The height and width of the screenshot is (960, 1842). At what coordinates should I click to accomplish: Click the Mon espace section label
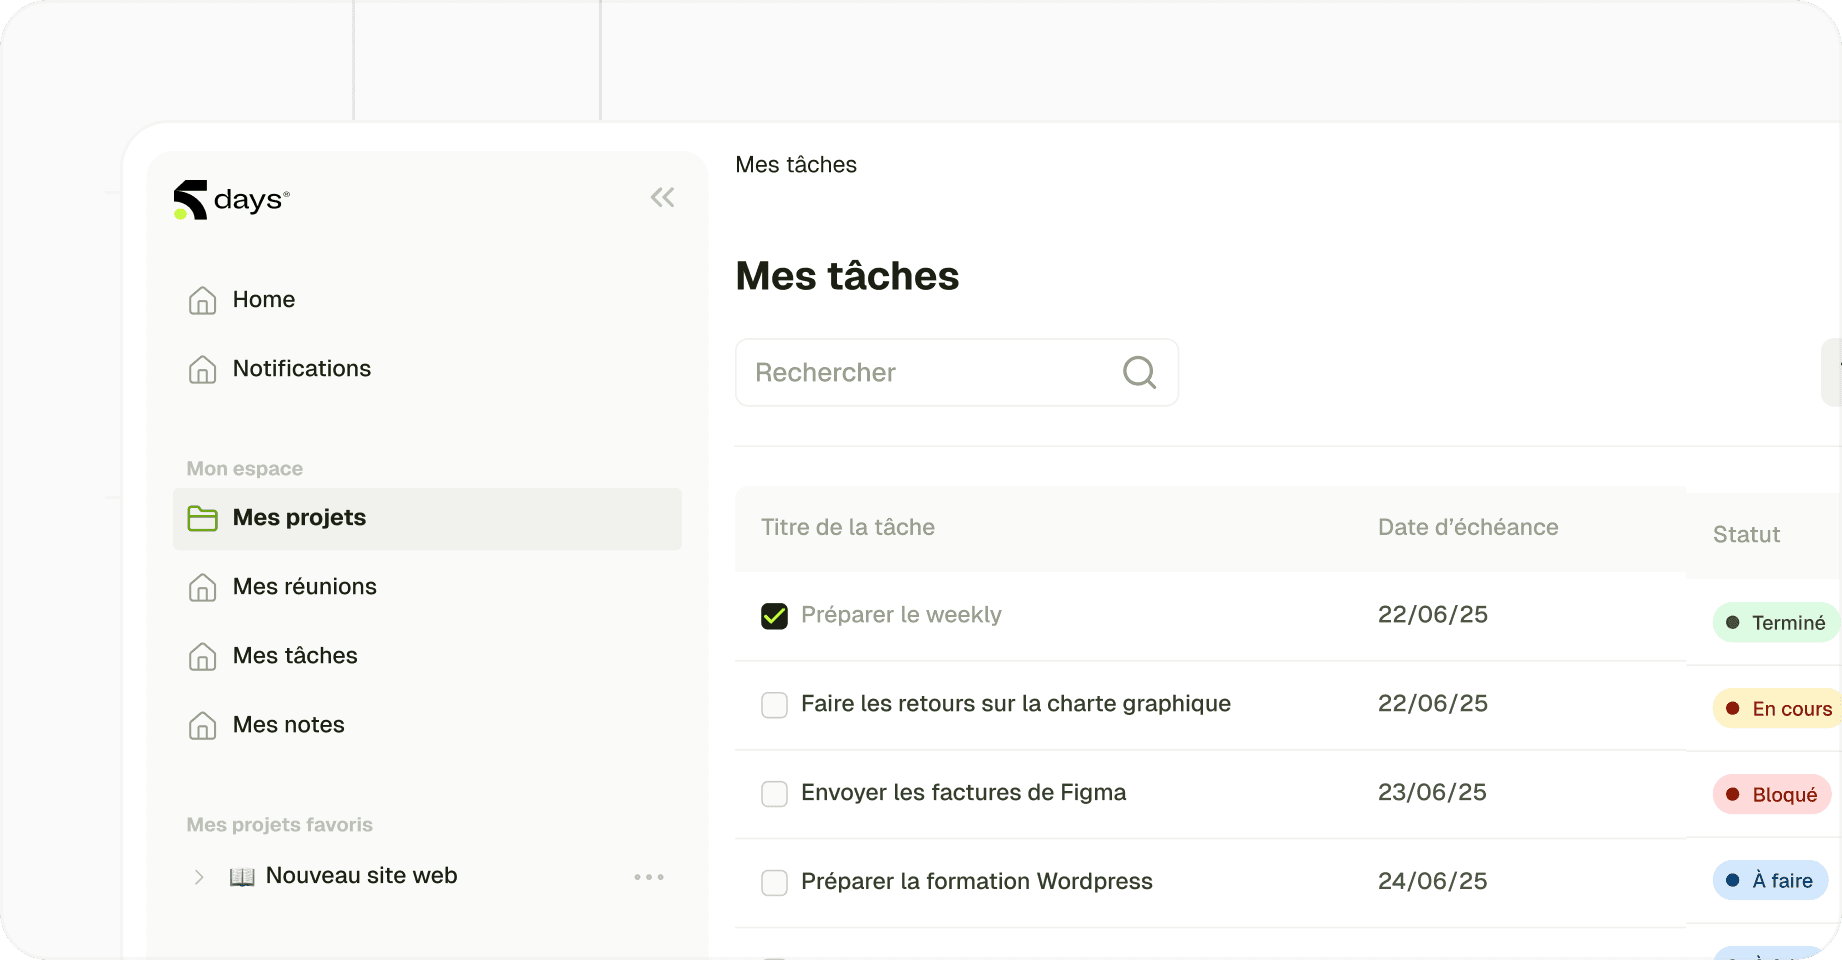(x=245, y=469)
